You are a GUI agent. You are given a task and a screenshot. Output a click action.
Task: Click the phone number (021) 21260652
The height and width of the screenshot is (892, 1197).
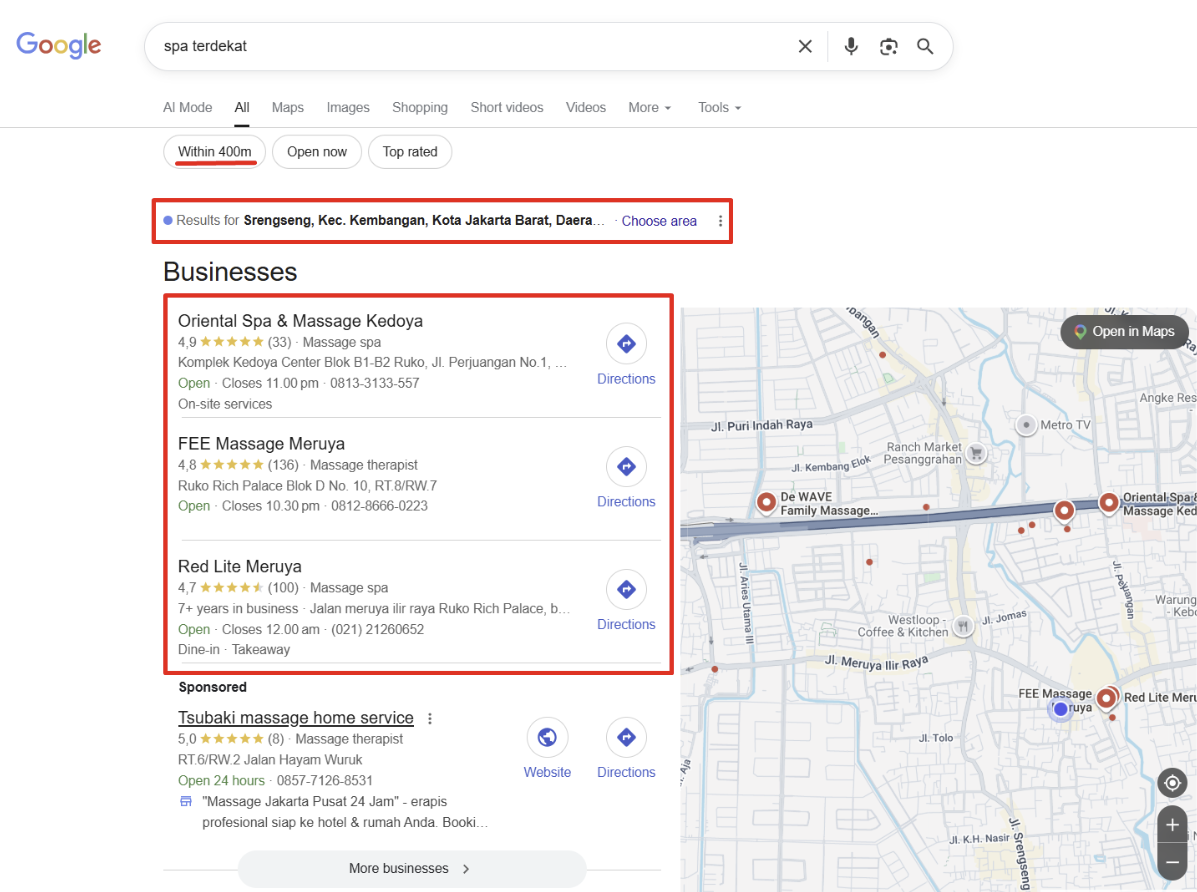tap(378, 629)
